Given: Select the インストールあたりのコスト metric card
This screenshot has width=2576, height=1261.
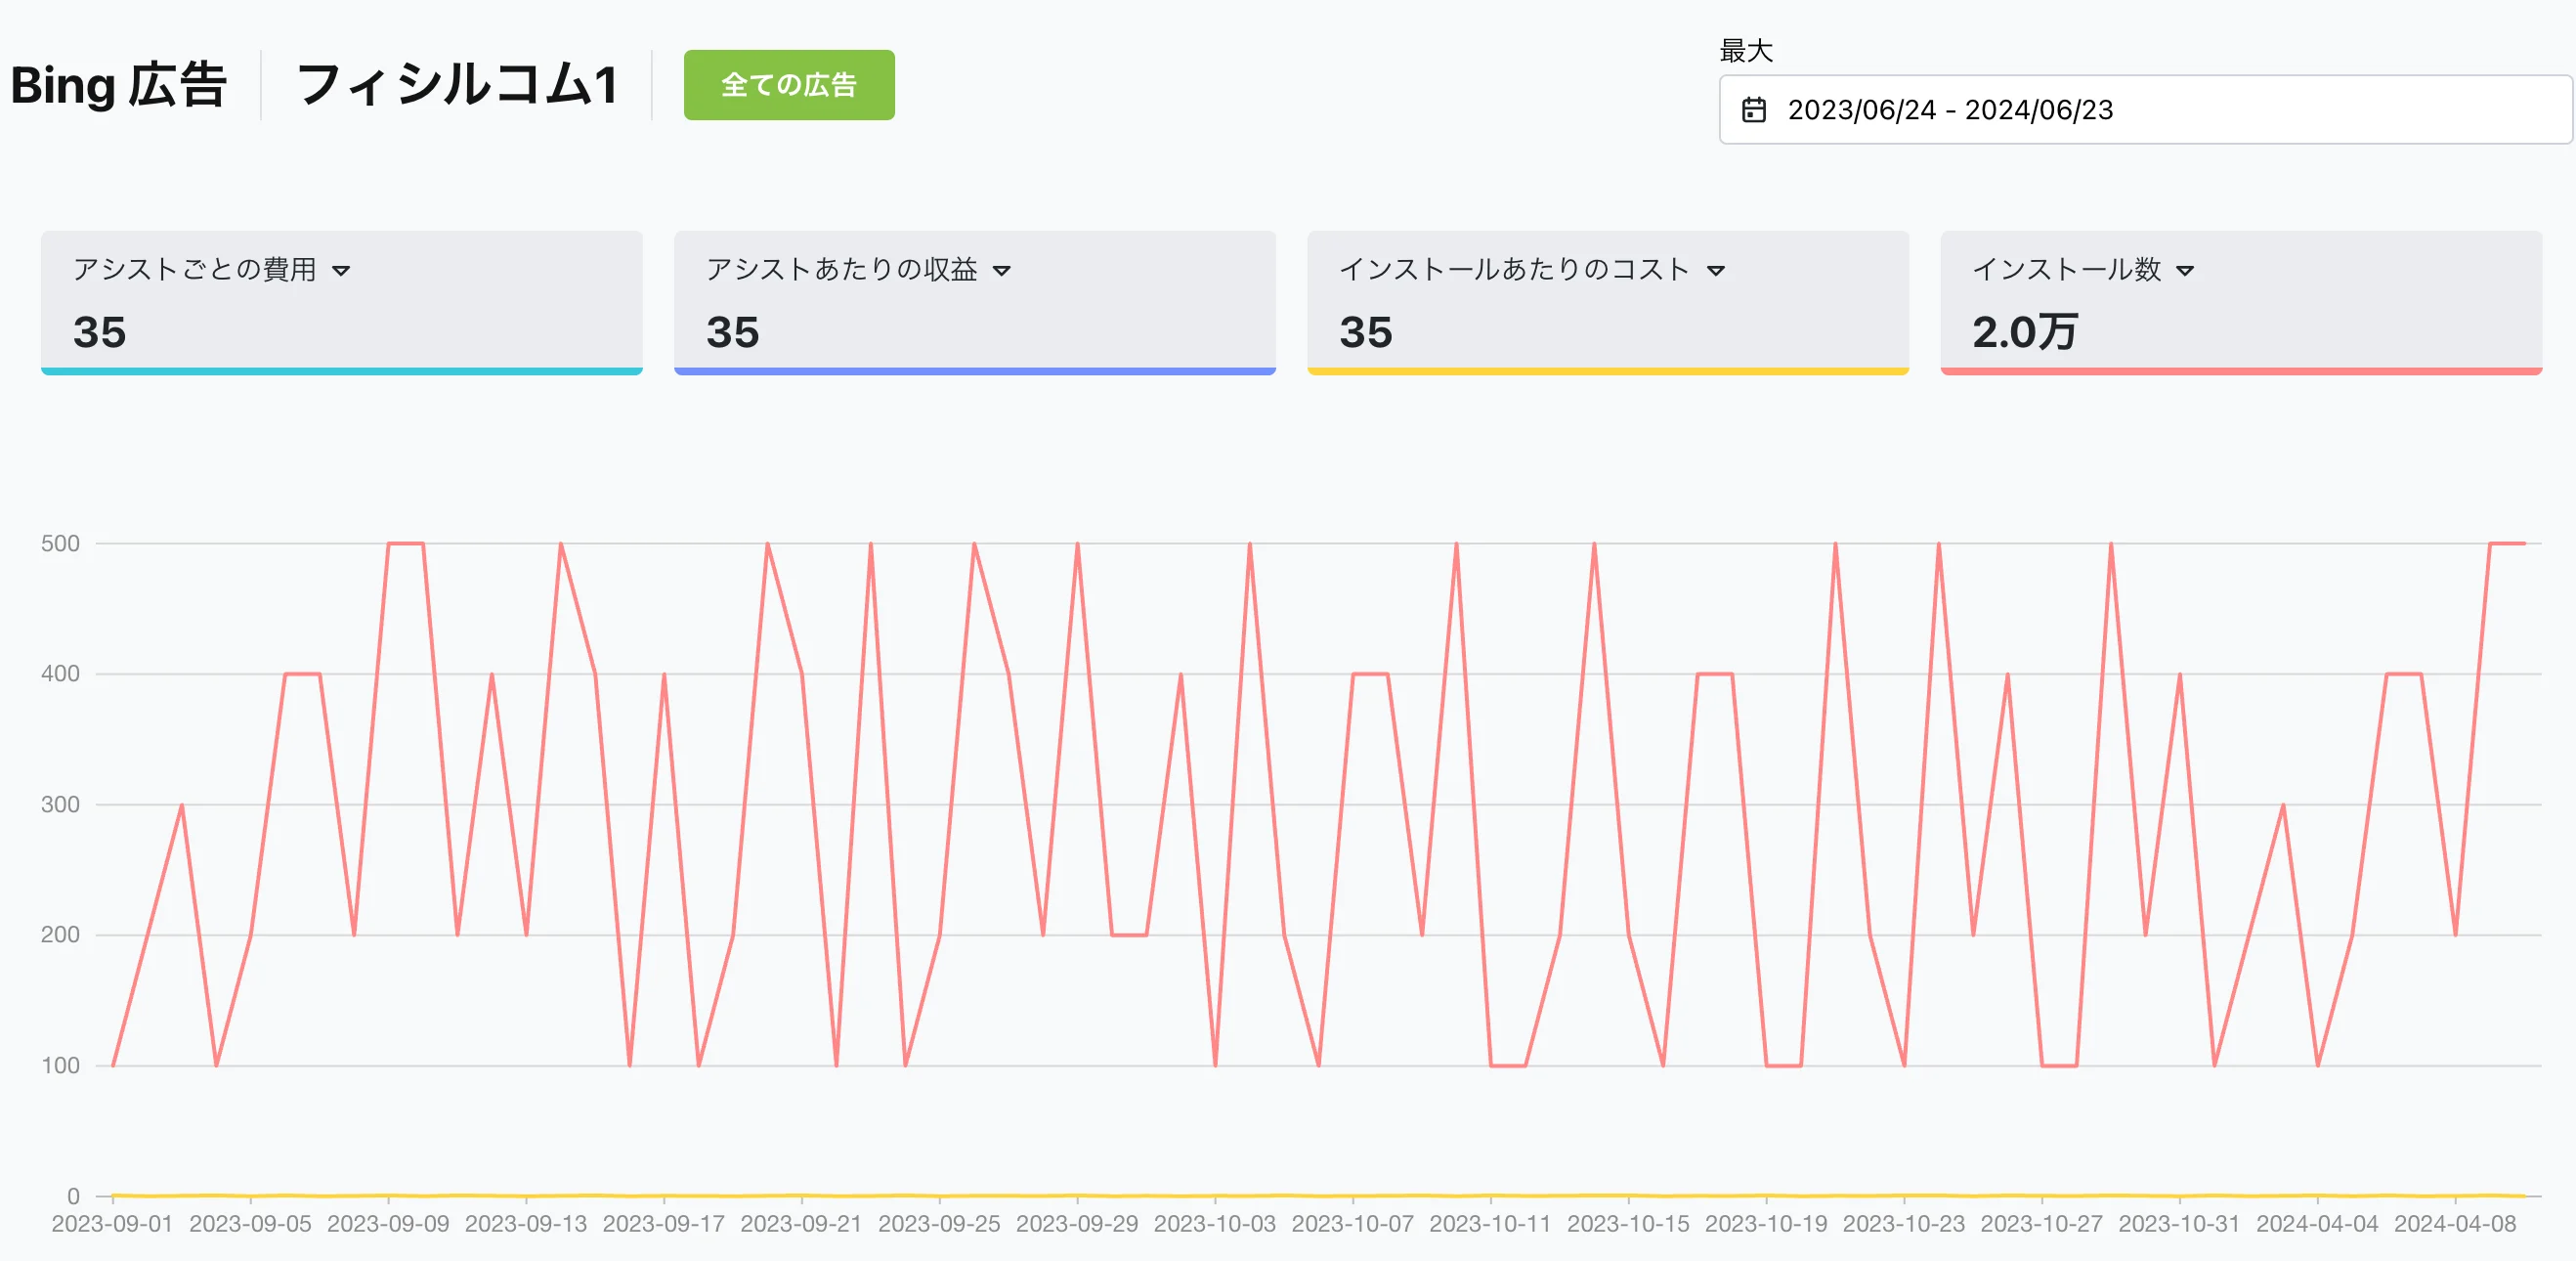Looking at the screenshot, I should pyautogui.click(x=1607, y=302).
